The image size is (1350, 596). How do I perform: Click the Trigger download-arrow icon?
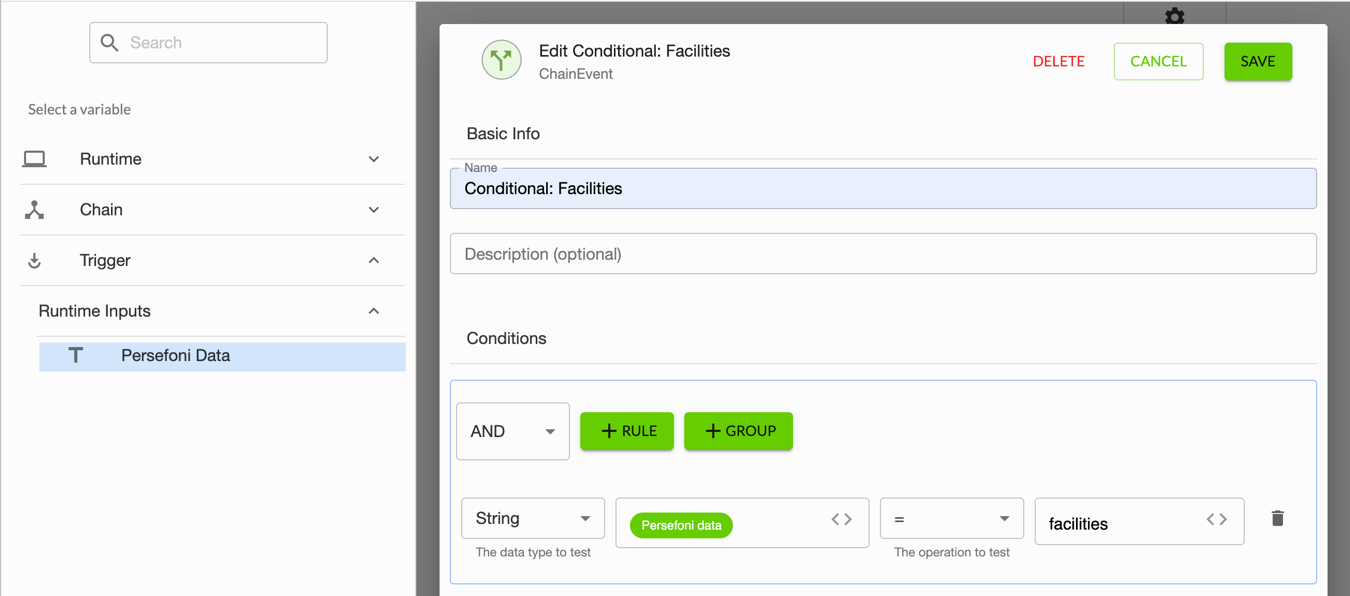click(35, 261)
